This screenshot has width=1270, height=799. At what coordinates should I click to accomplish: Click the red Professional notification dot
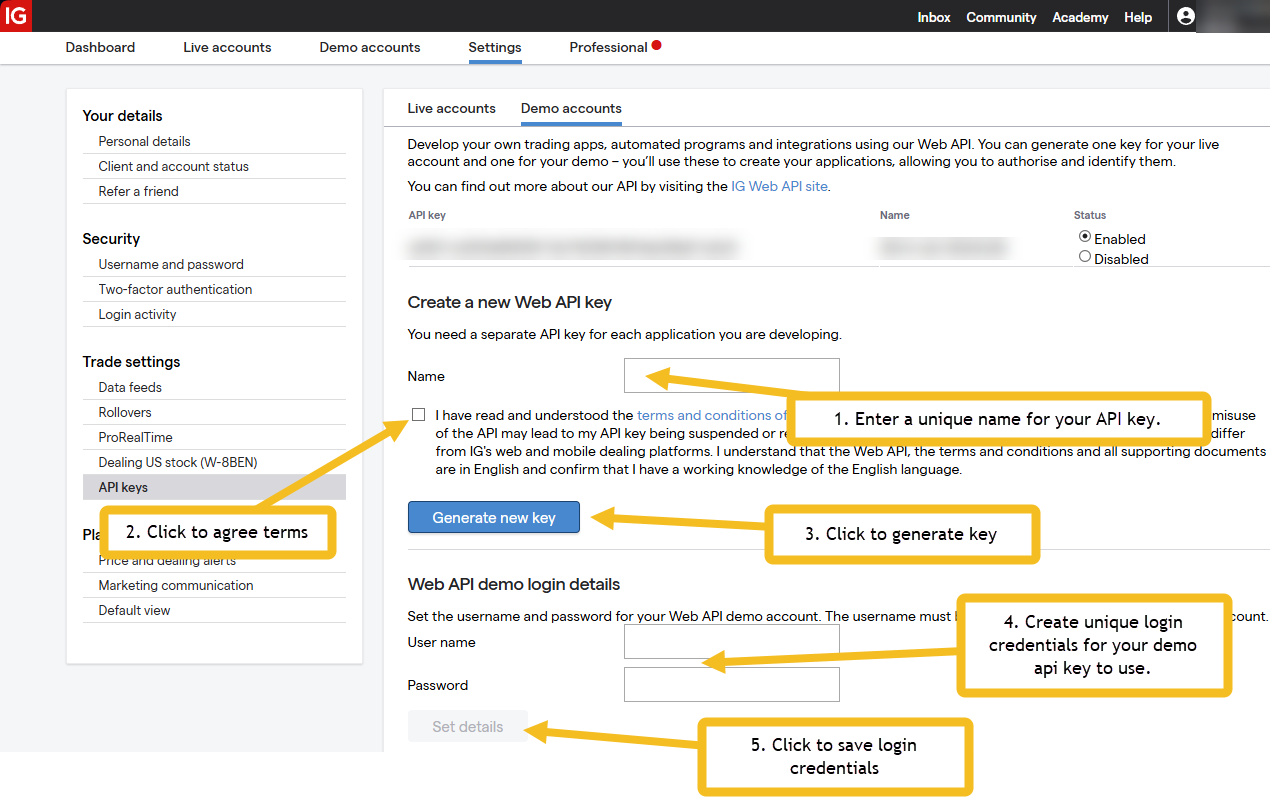tap(656, 45)
